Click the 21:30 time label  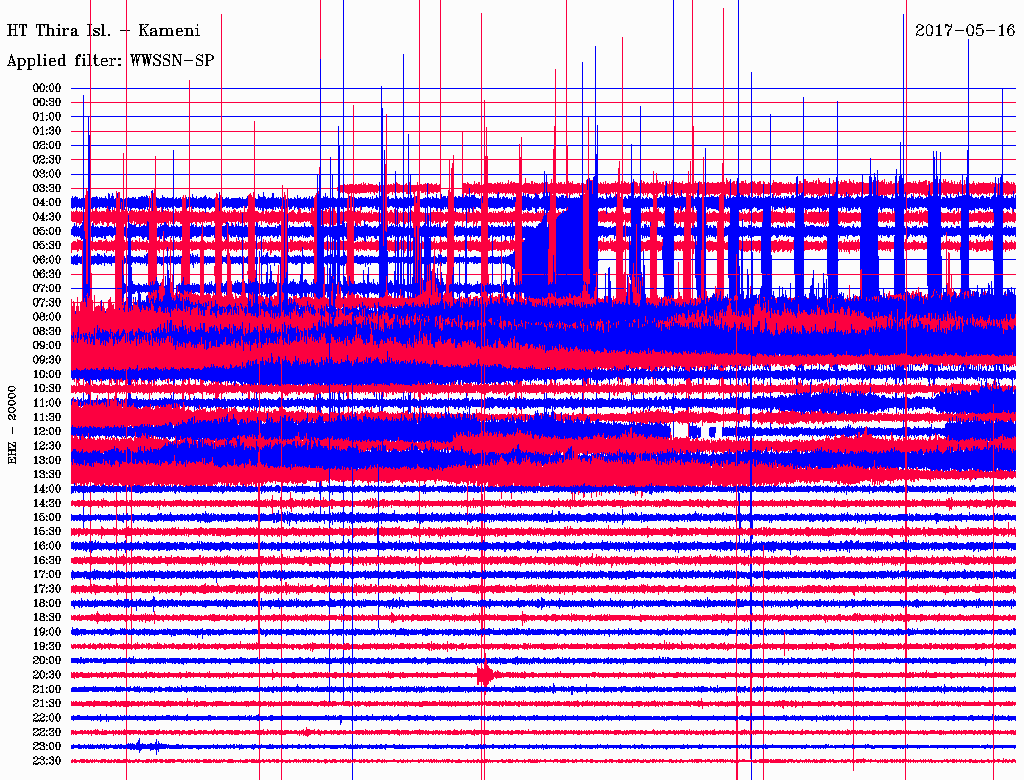[x=47, y=704]
